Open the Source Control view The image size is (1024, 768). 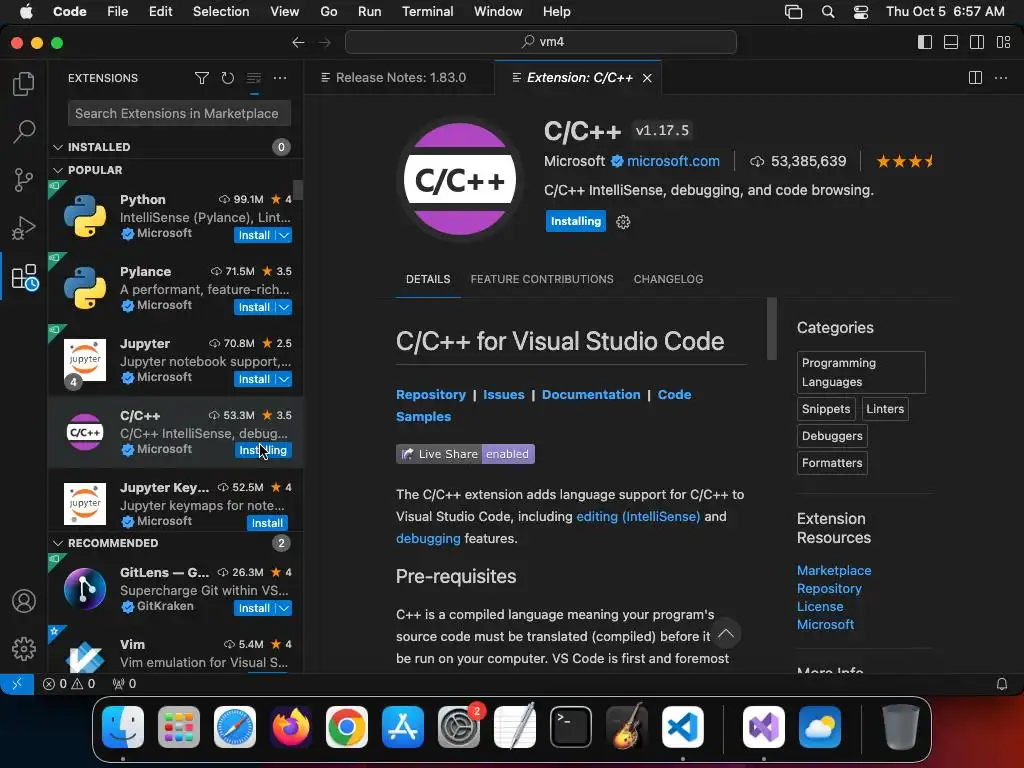pyautogui.click(x=24, y=180)
